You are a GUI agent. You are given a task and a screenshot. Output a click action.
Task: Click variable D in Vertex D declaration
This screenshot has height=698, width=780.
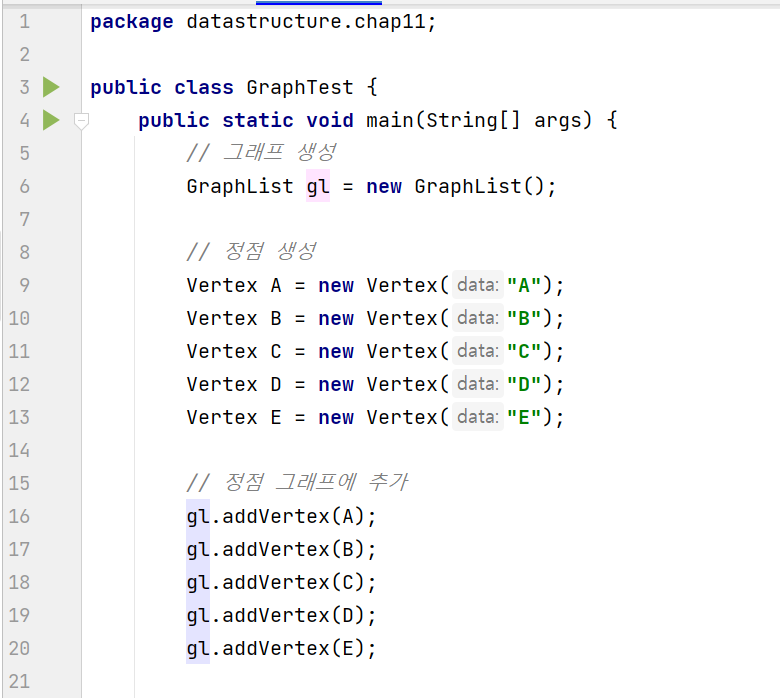[x=276, y=384]
